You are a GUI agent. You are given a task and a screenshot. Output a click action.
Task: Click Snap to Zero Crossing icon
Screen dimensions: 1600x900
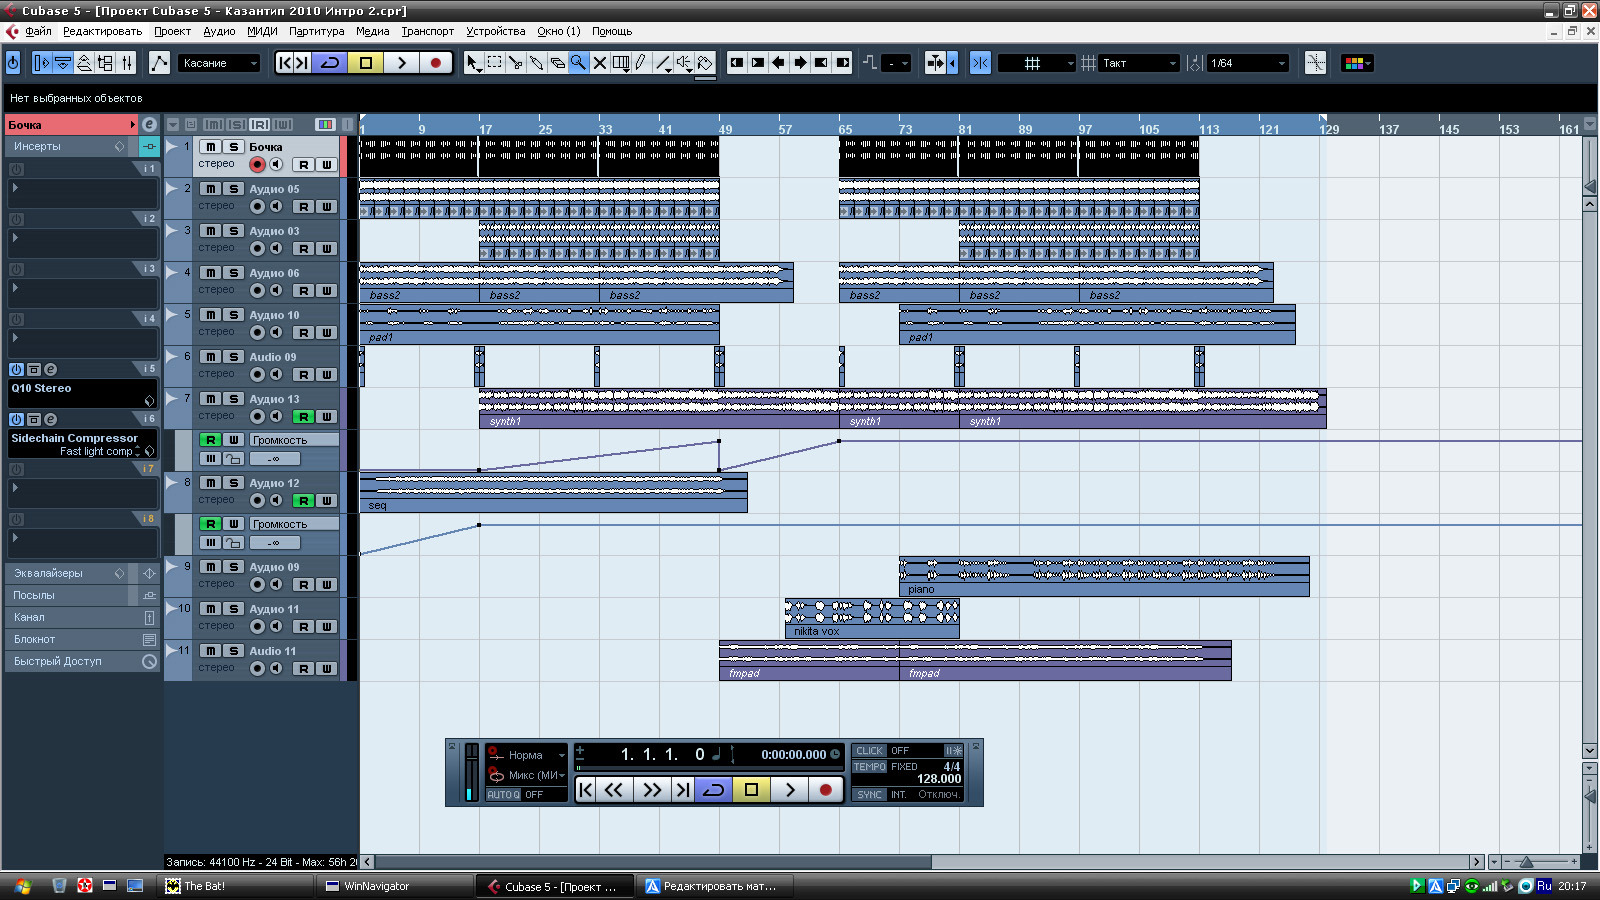click(1315, 63)
